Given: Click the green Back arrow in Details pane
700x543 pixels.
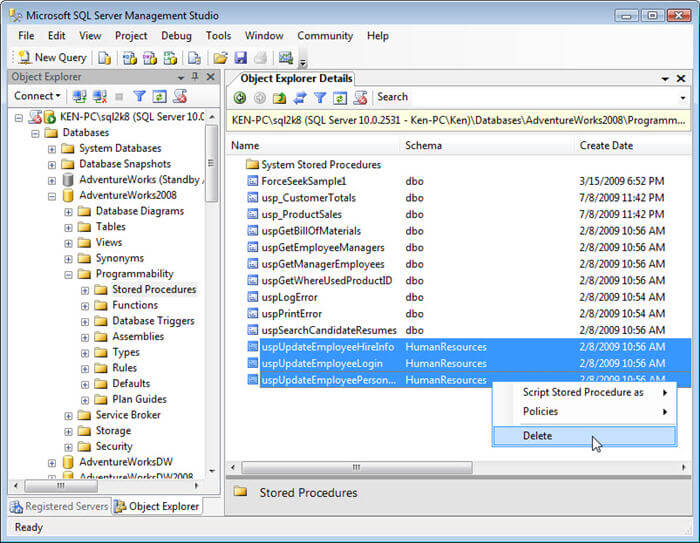Looking at the screenshot, I should click(240, 97).
